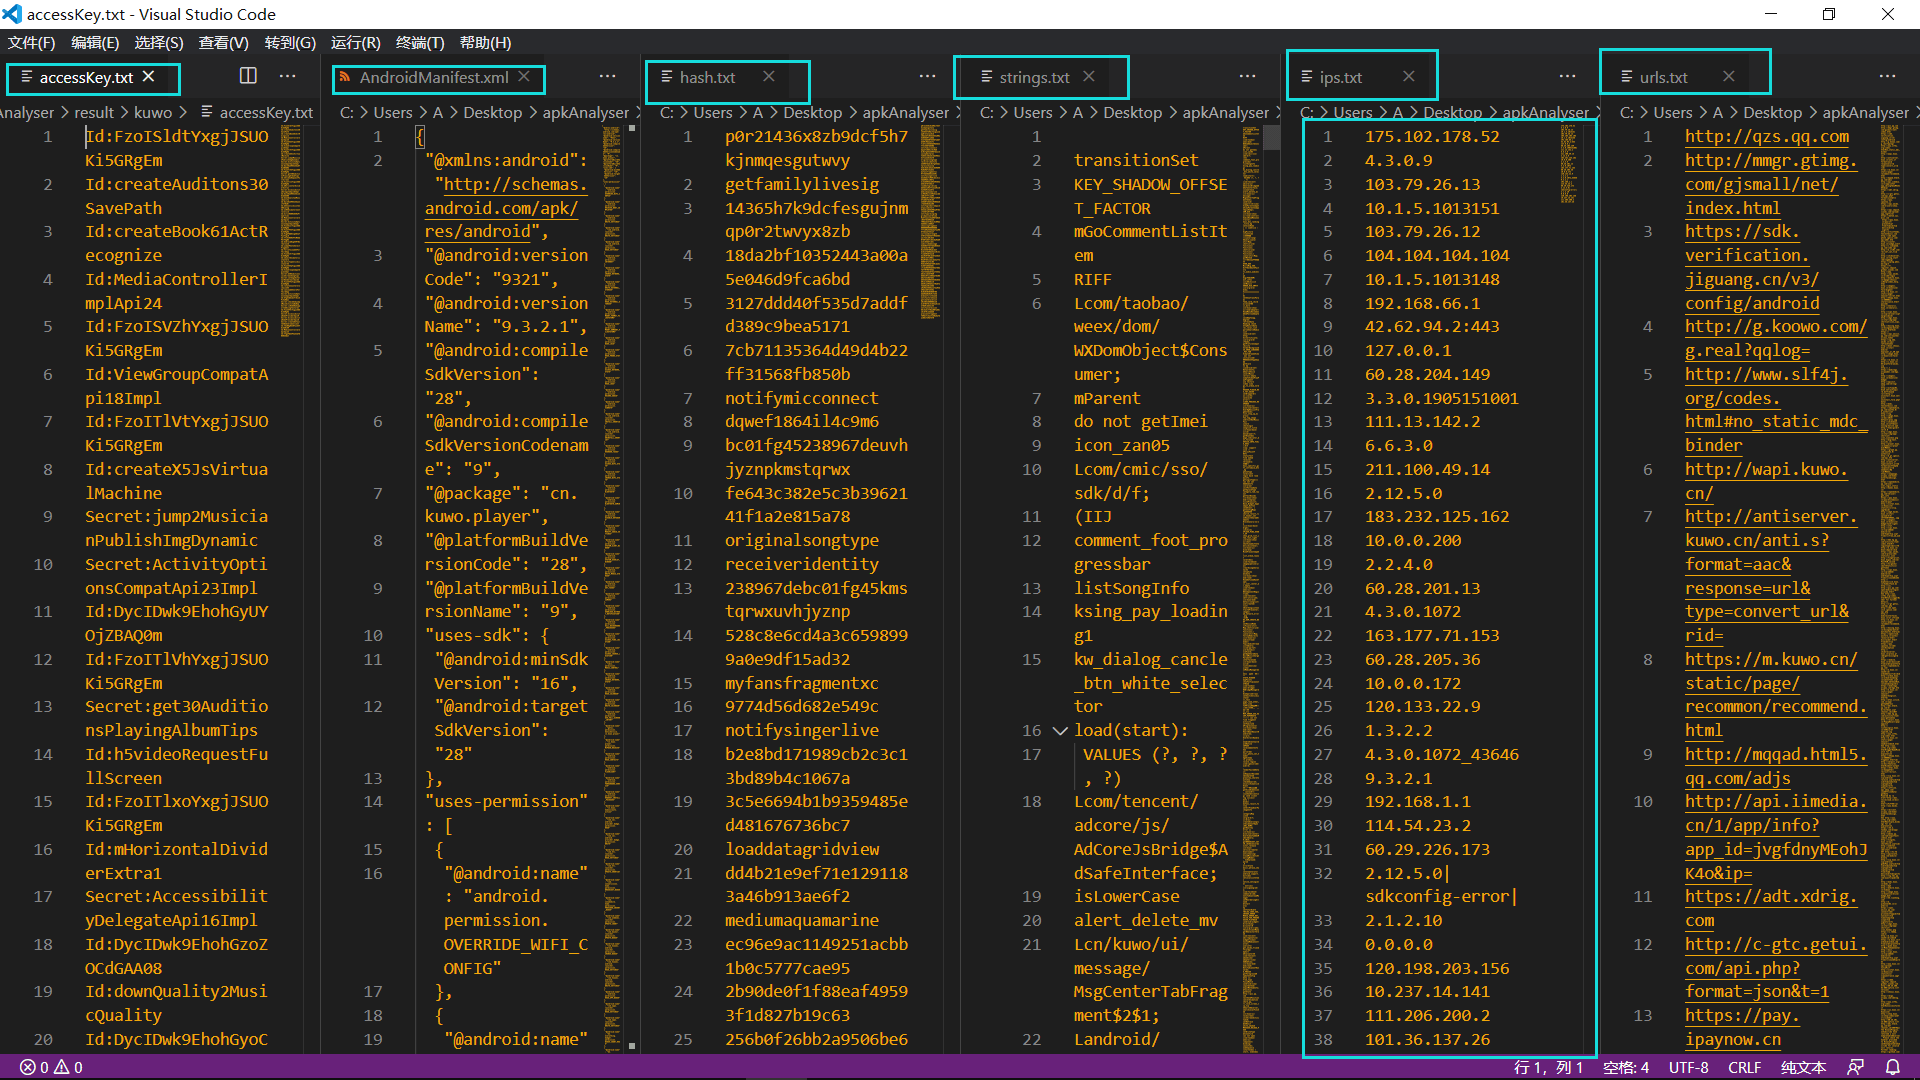Click the errors count icon in status bar
Viewport: 1920px width, 1080px height.
[x=28, y=1067]
